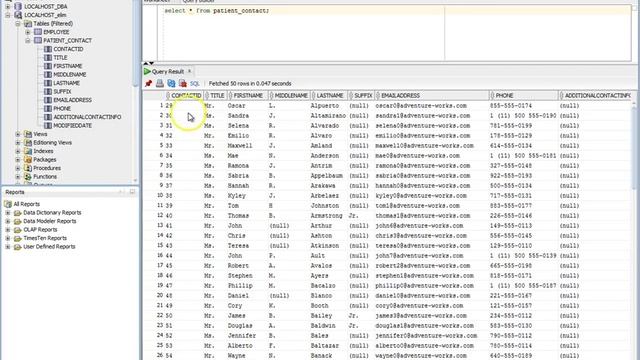Image resolution: width=640 pixels, height=360 pixels.
Task: Select the SUFFIX column in tree
Action: pyautogui.click(x=62, y=91)
